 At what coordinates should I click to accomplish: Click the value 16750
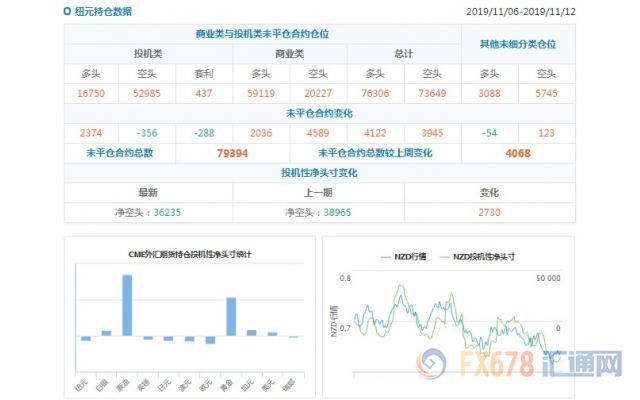tap(91, 93)
